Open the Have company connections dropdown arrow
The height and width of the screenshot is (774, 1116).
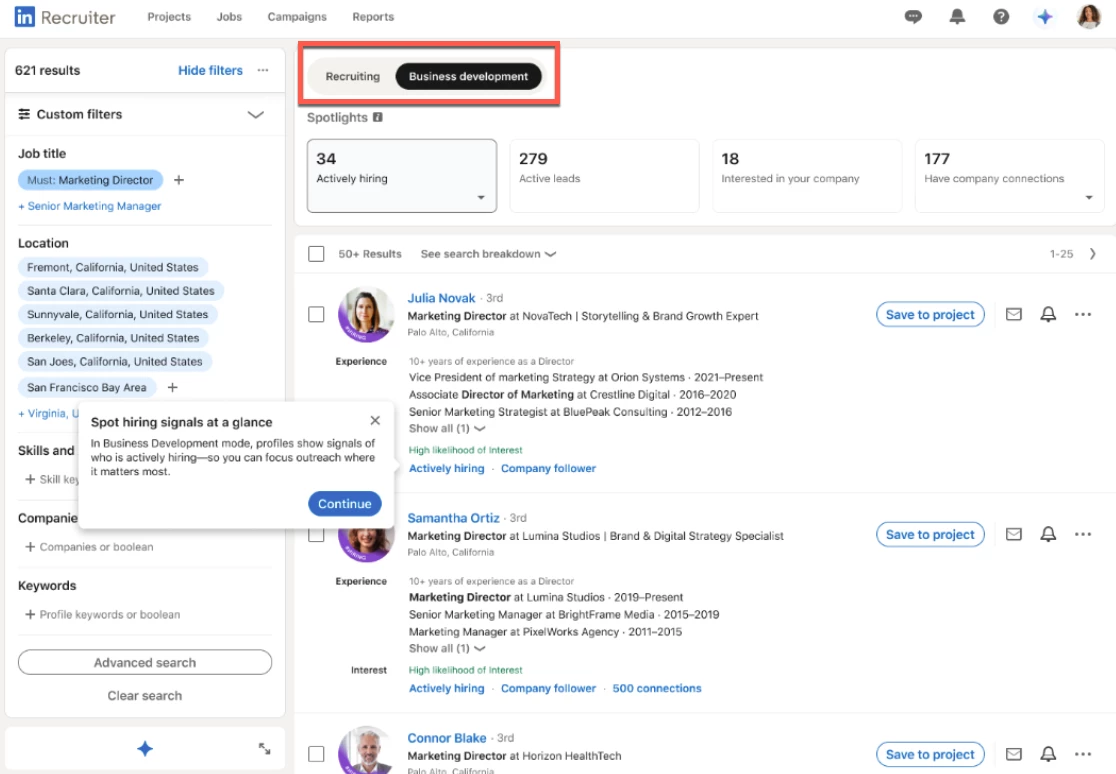point(1089,197)
